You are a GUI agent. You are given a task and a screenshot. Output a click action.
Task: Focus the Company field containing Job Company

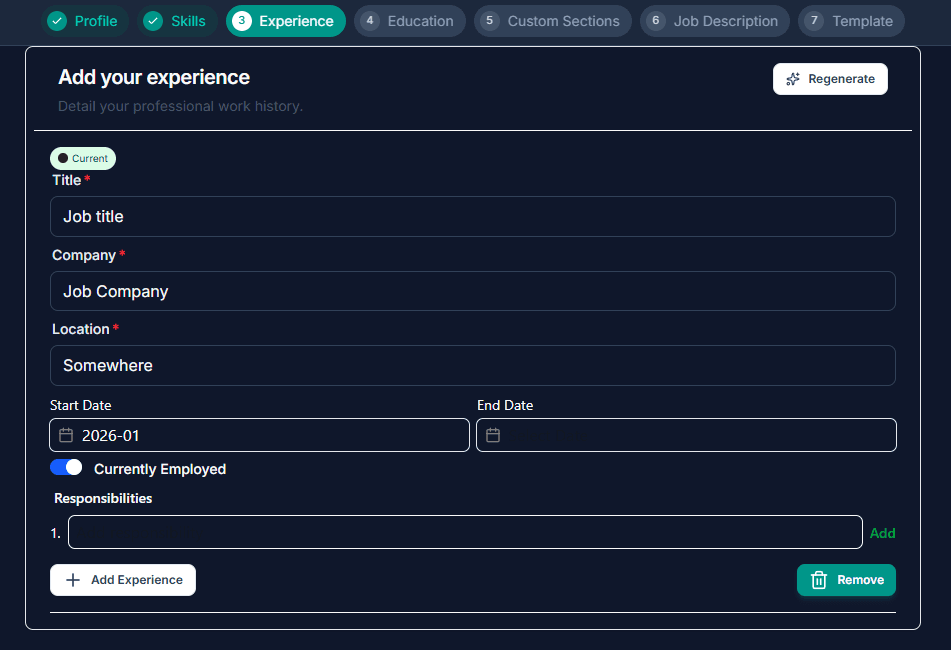point(472,291)
